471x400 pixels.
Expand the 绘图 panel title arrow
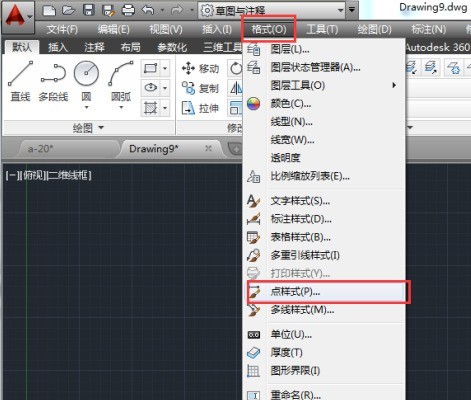coord(101,128)
